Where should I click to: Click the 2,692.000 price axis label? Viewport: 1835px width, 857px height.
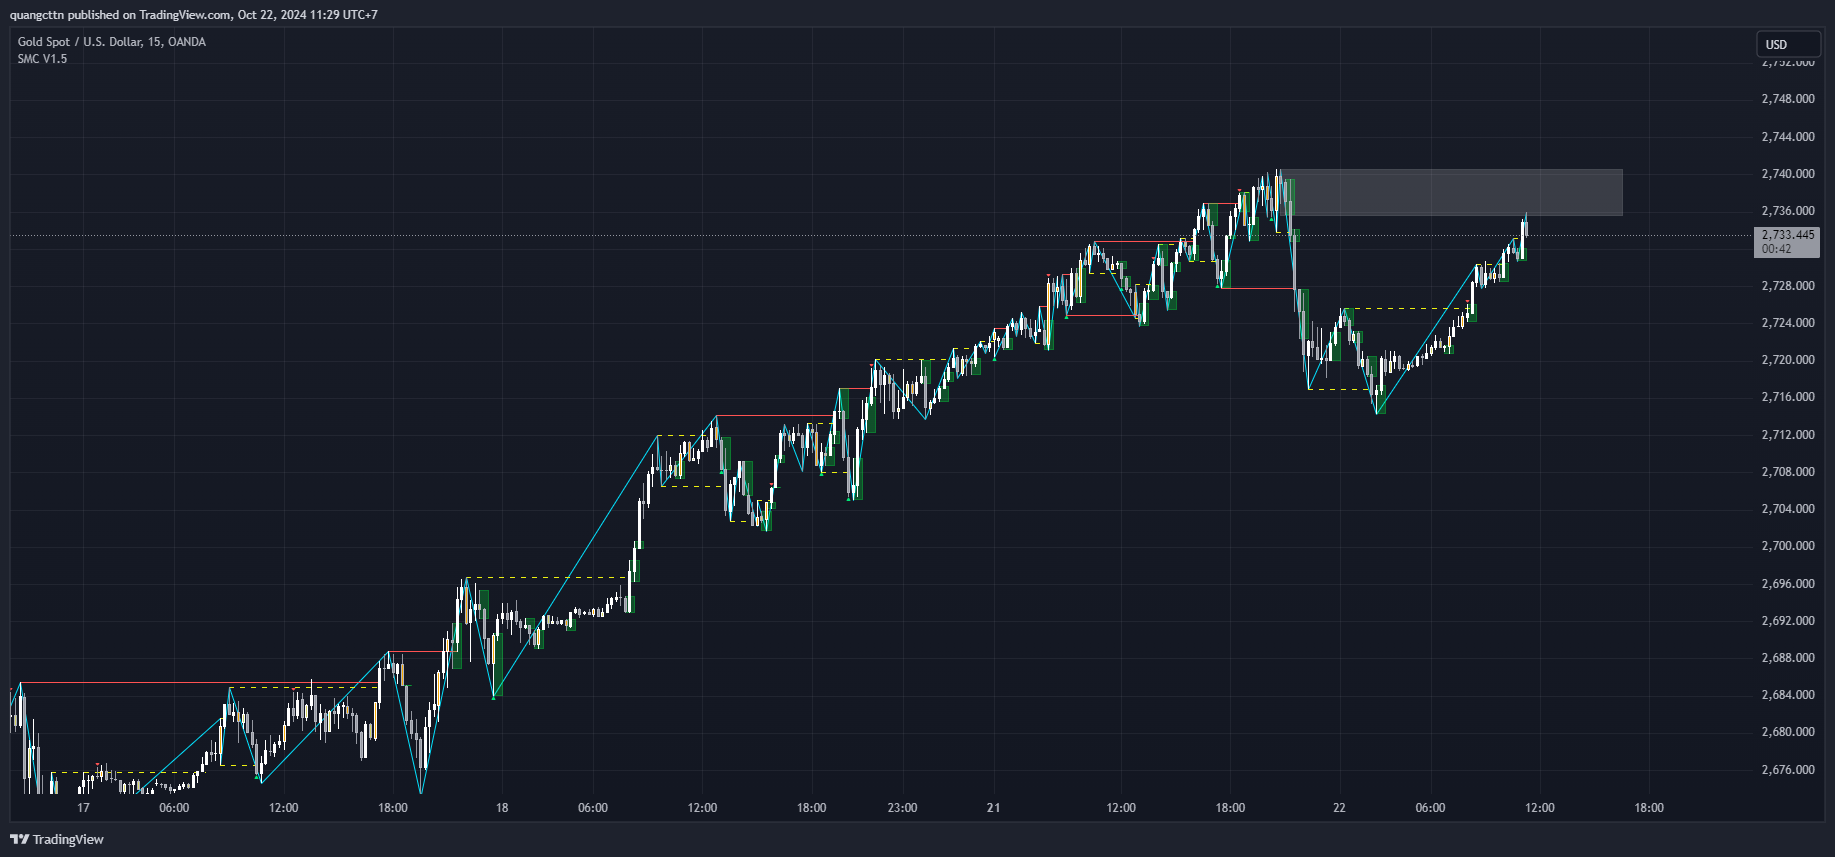coord(1788,621)
